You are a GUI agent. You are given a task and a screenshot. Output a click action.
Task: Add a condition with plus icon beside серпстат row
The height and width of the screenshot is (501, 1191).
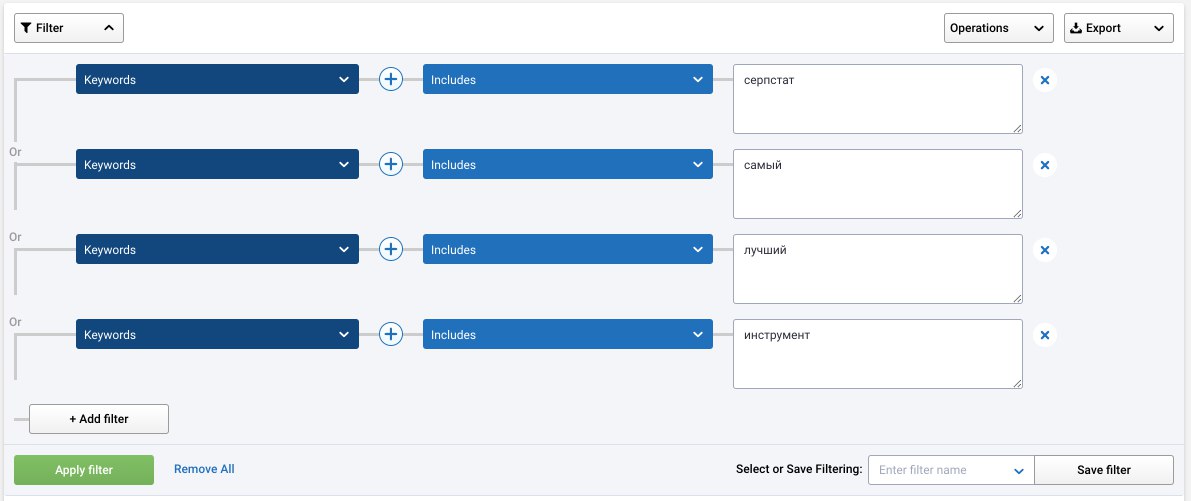[390, 79]
